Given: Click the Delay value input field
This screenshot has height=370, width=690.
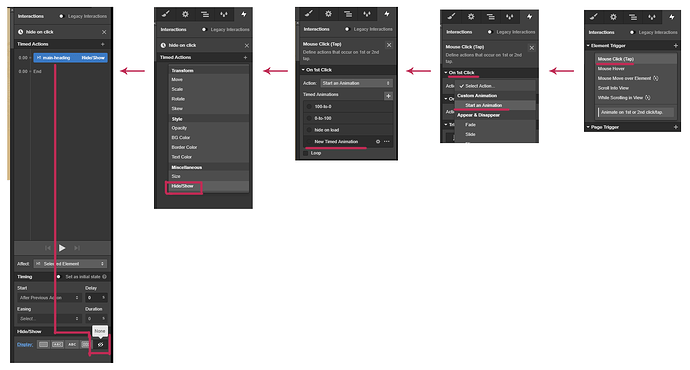Looking at the screenshot, I should pos(96,298).
